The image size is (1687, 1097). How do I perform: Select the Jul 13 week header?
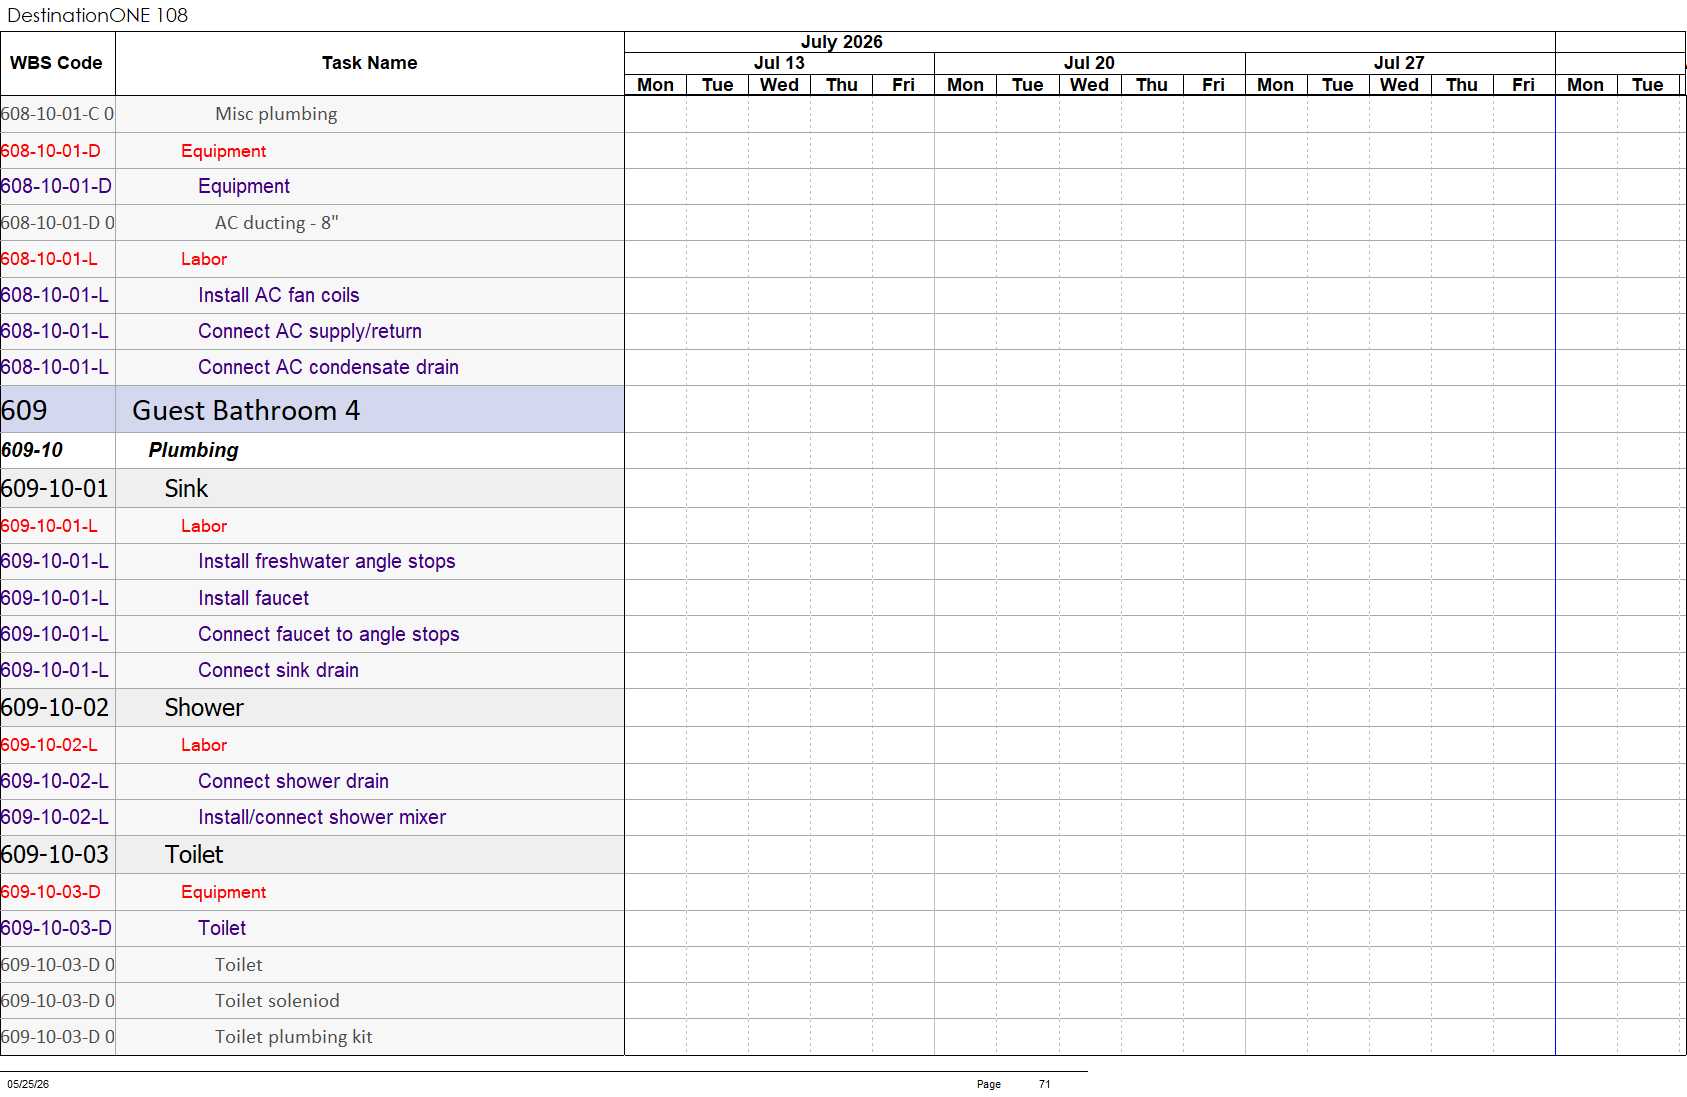click(779, 63)
